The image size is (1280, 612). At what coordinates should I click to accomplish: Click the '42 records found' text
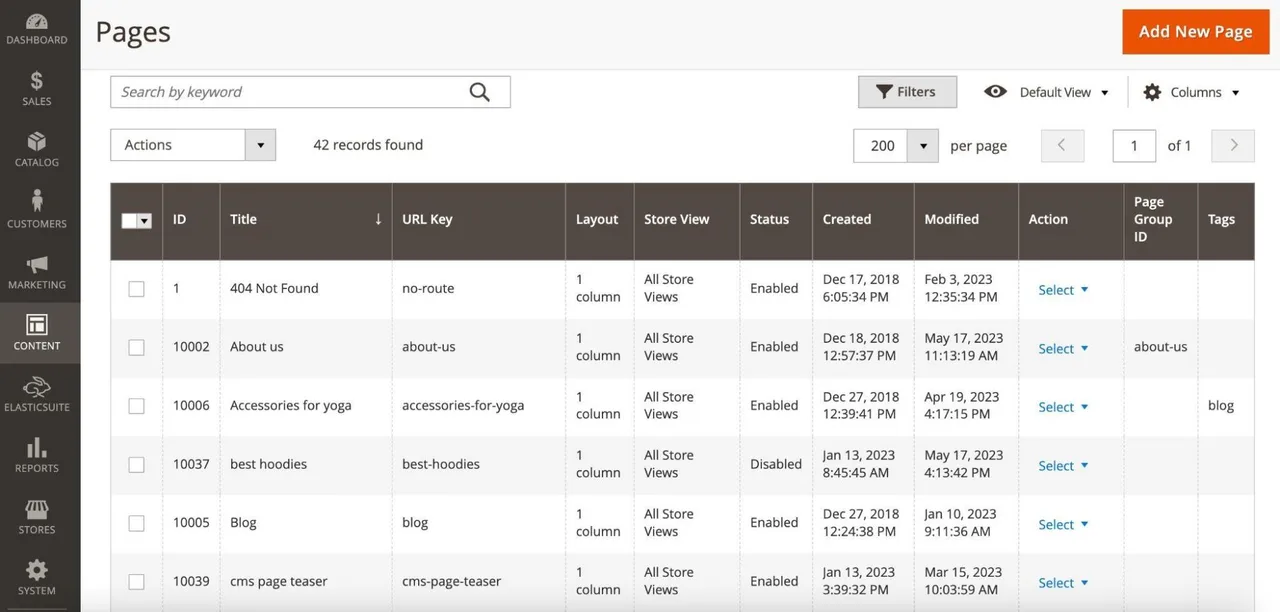click(368, 145)
